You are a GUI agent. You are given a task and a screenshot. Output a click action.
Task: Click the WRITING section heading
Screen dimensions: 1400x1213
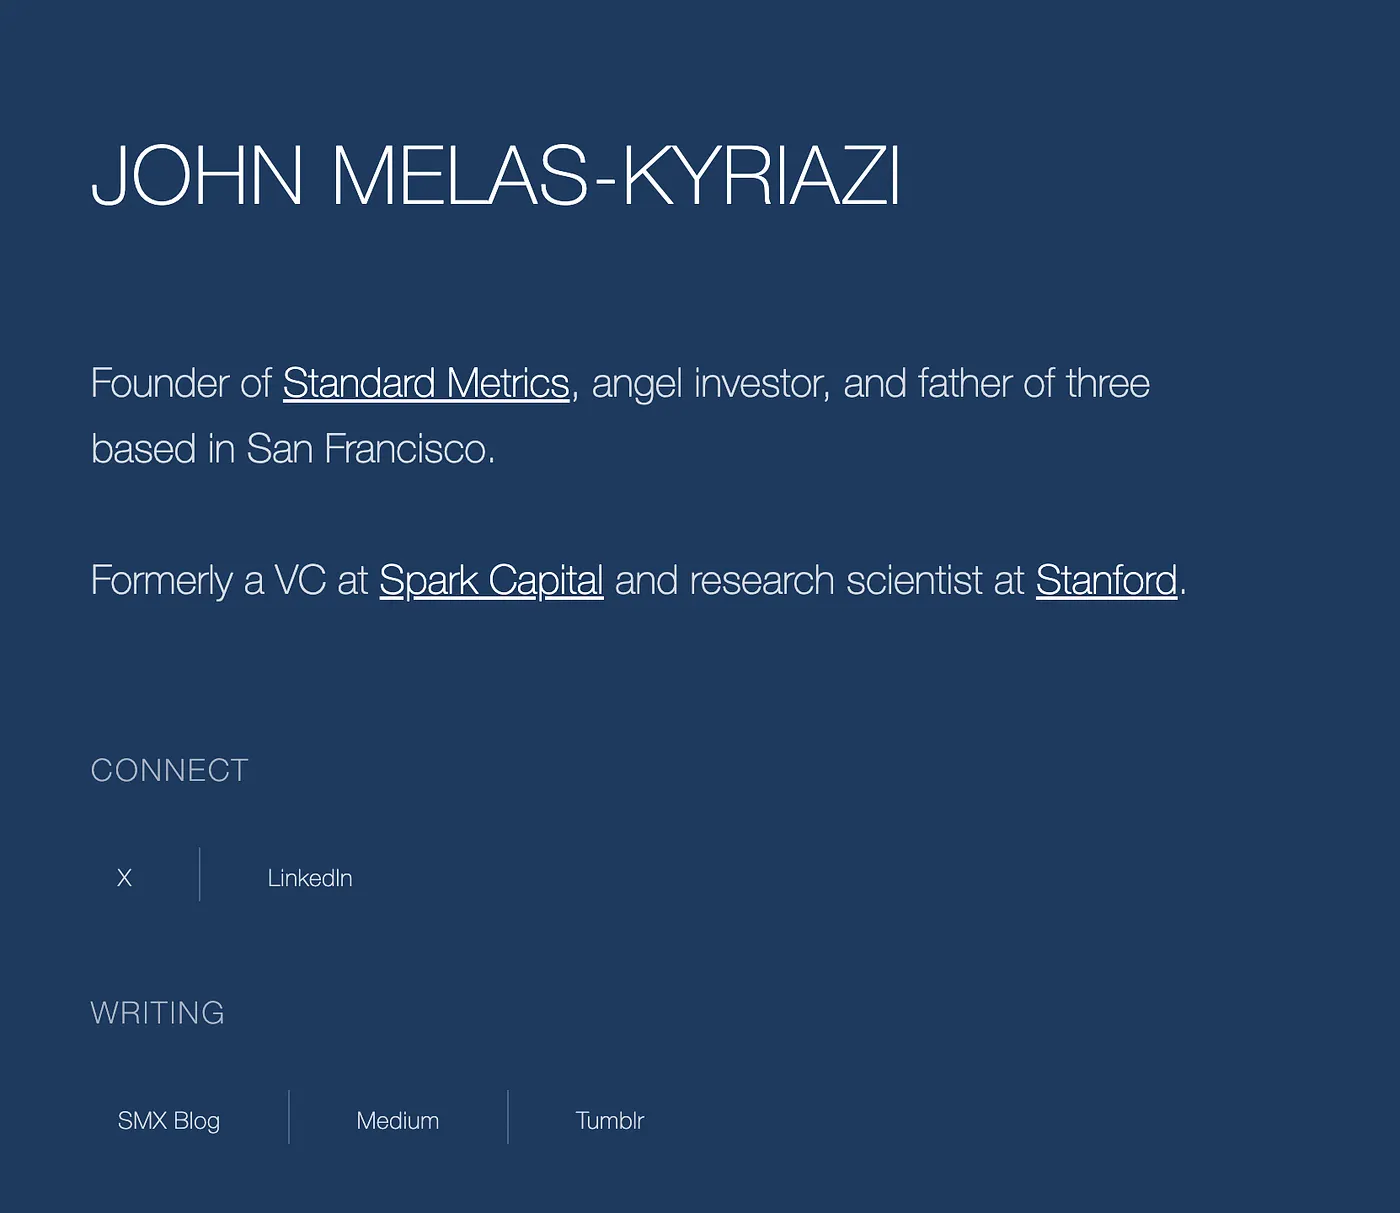click(x=157, y=1013)
